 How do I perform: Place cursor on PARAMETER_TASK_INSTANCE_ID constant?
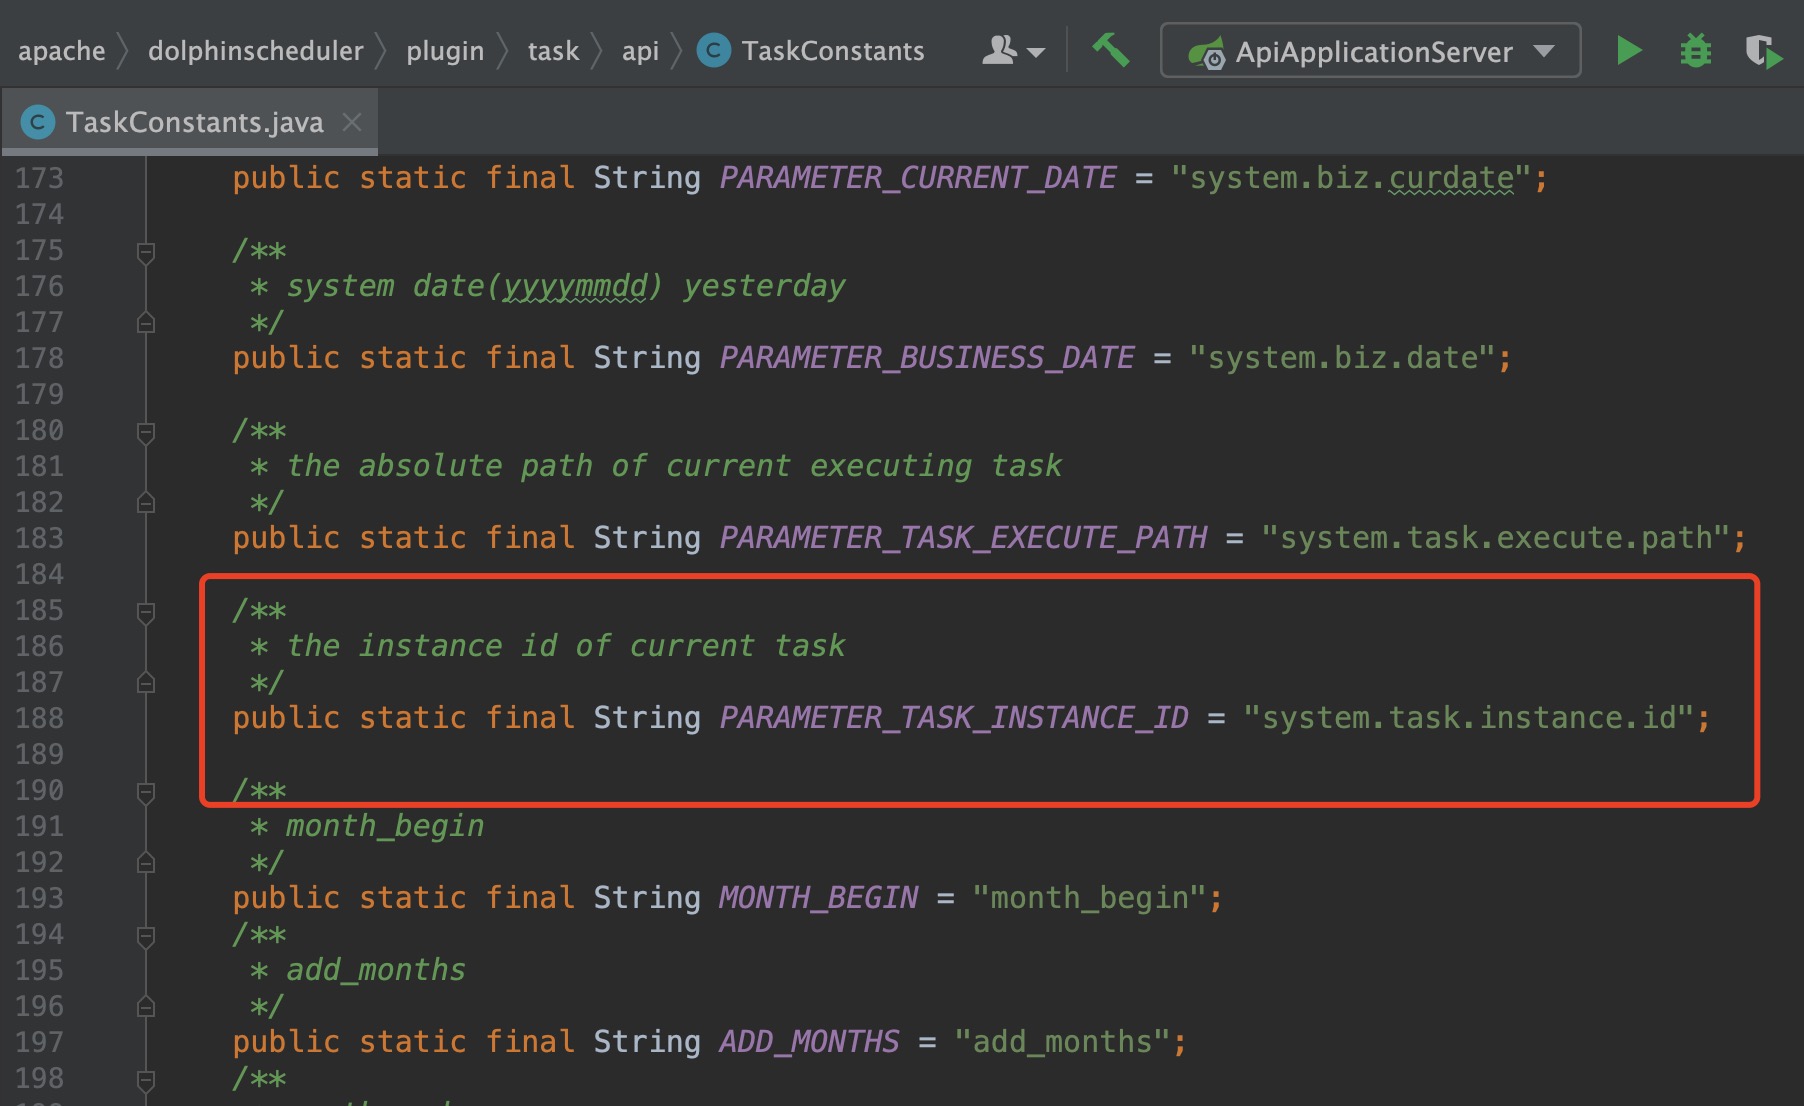[953, 717]
